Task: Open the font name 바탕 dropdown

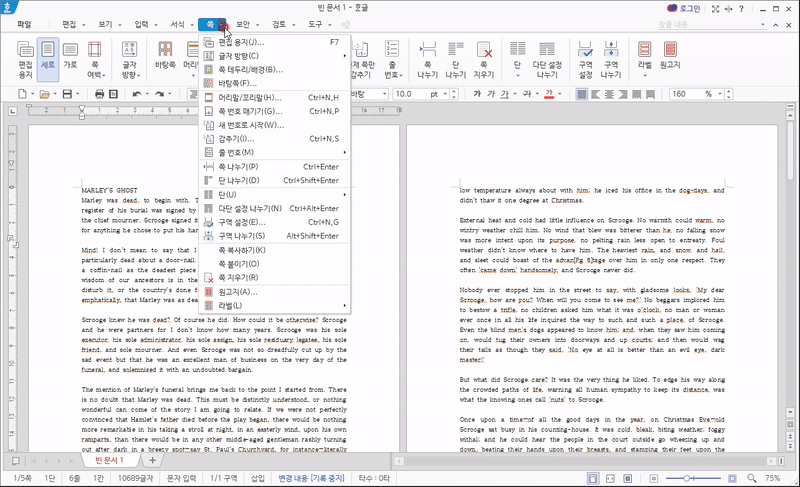Action: 385,94
